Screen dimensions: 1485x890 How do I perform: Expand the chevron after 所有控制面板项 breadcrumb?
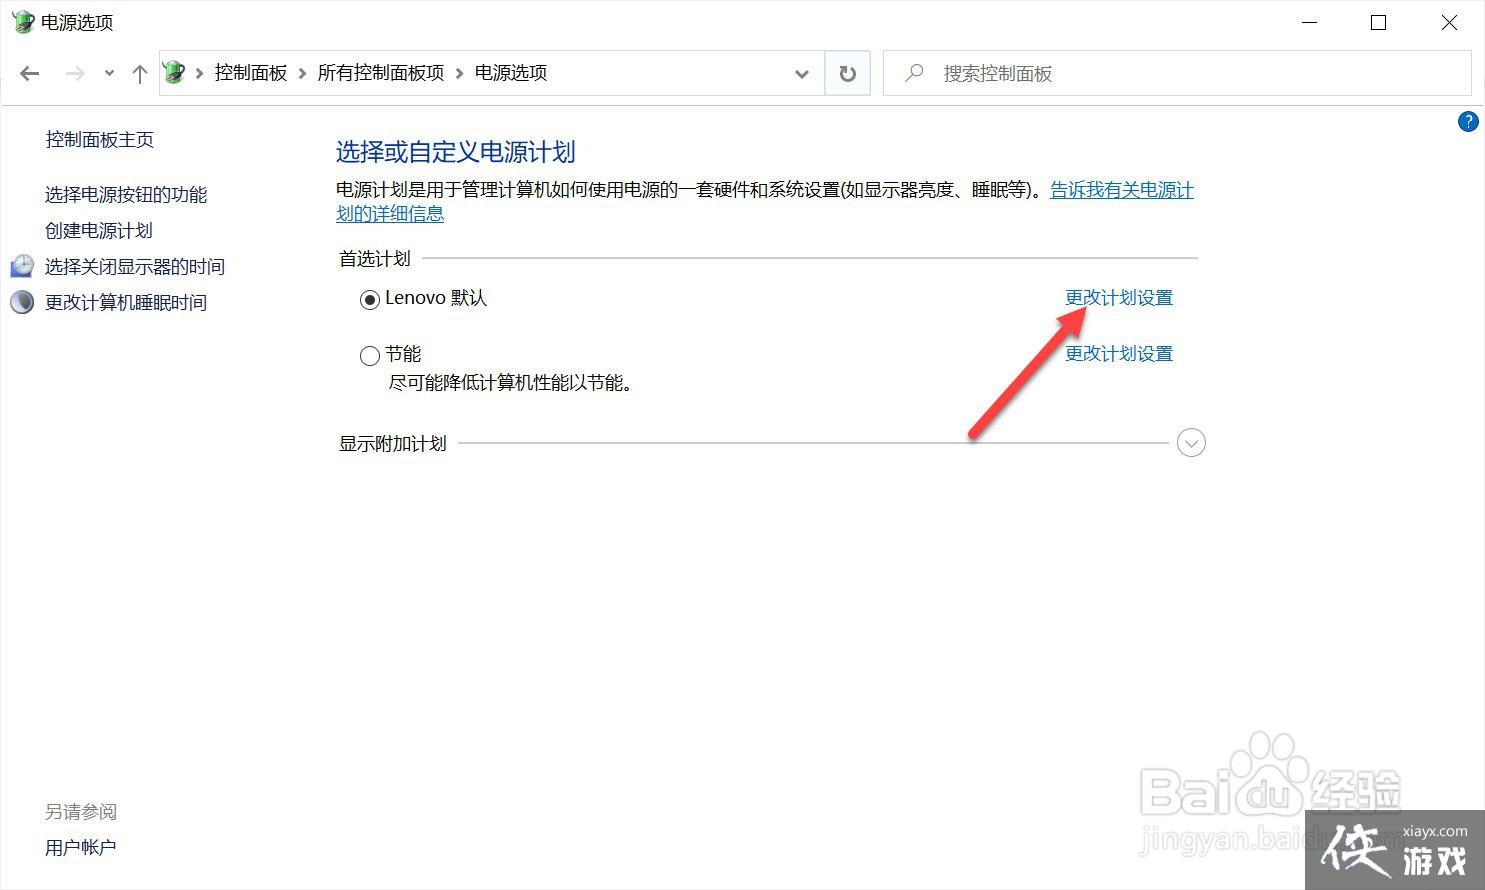[460, 73]
